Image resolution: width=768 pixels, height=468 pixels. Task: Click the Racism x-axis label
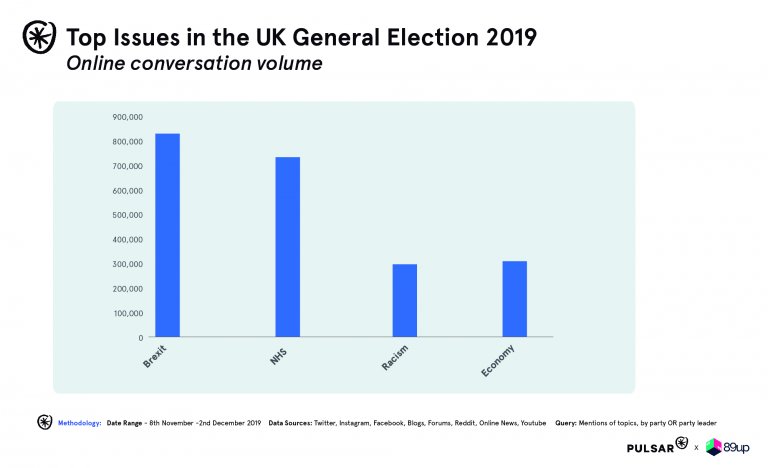[x=394, y=362]
